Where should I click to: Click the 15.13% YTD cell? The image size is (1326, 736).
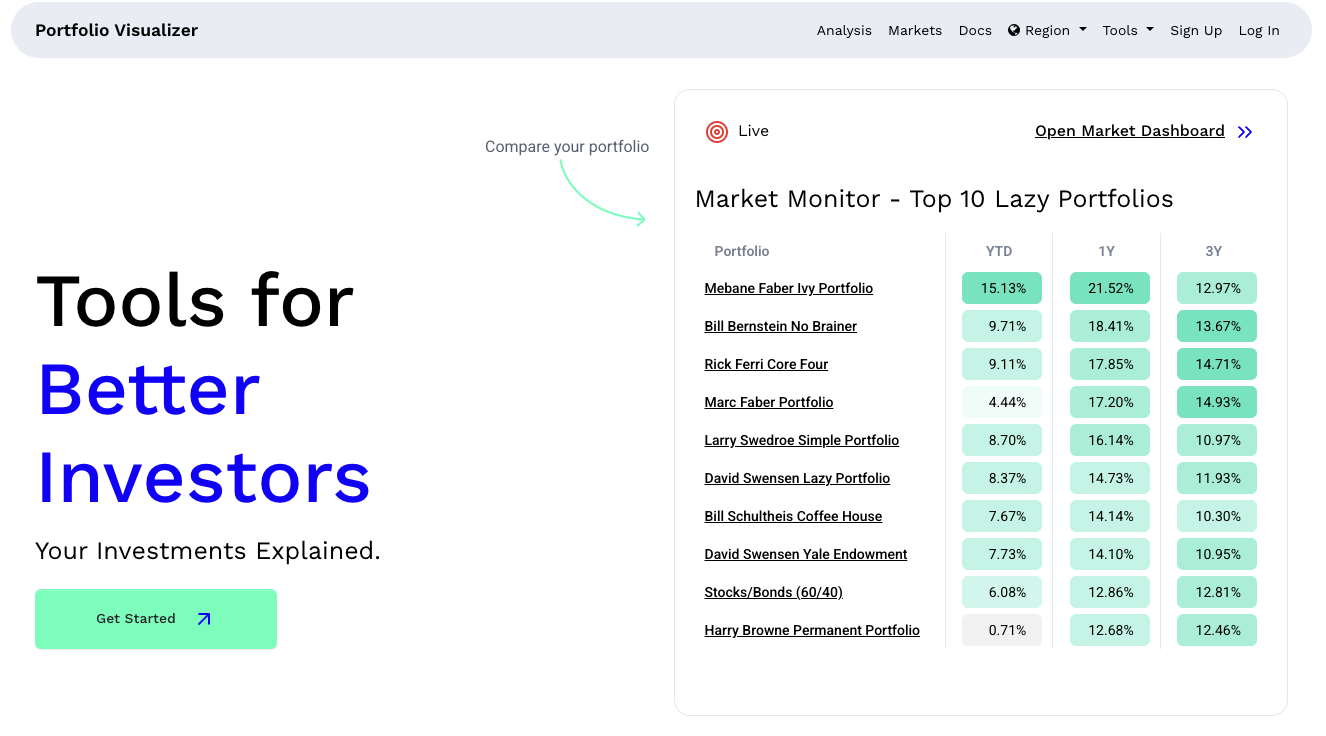point(1002,288)
